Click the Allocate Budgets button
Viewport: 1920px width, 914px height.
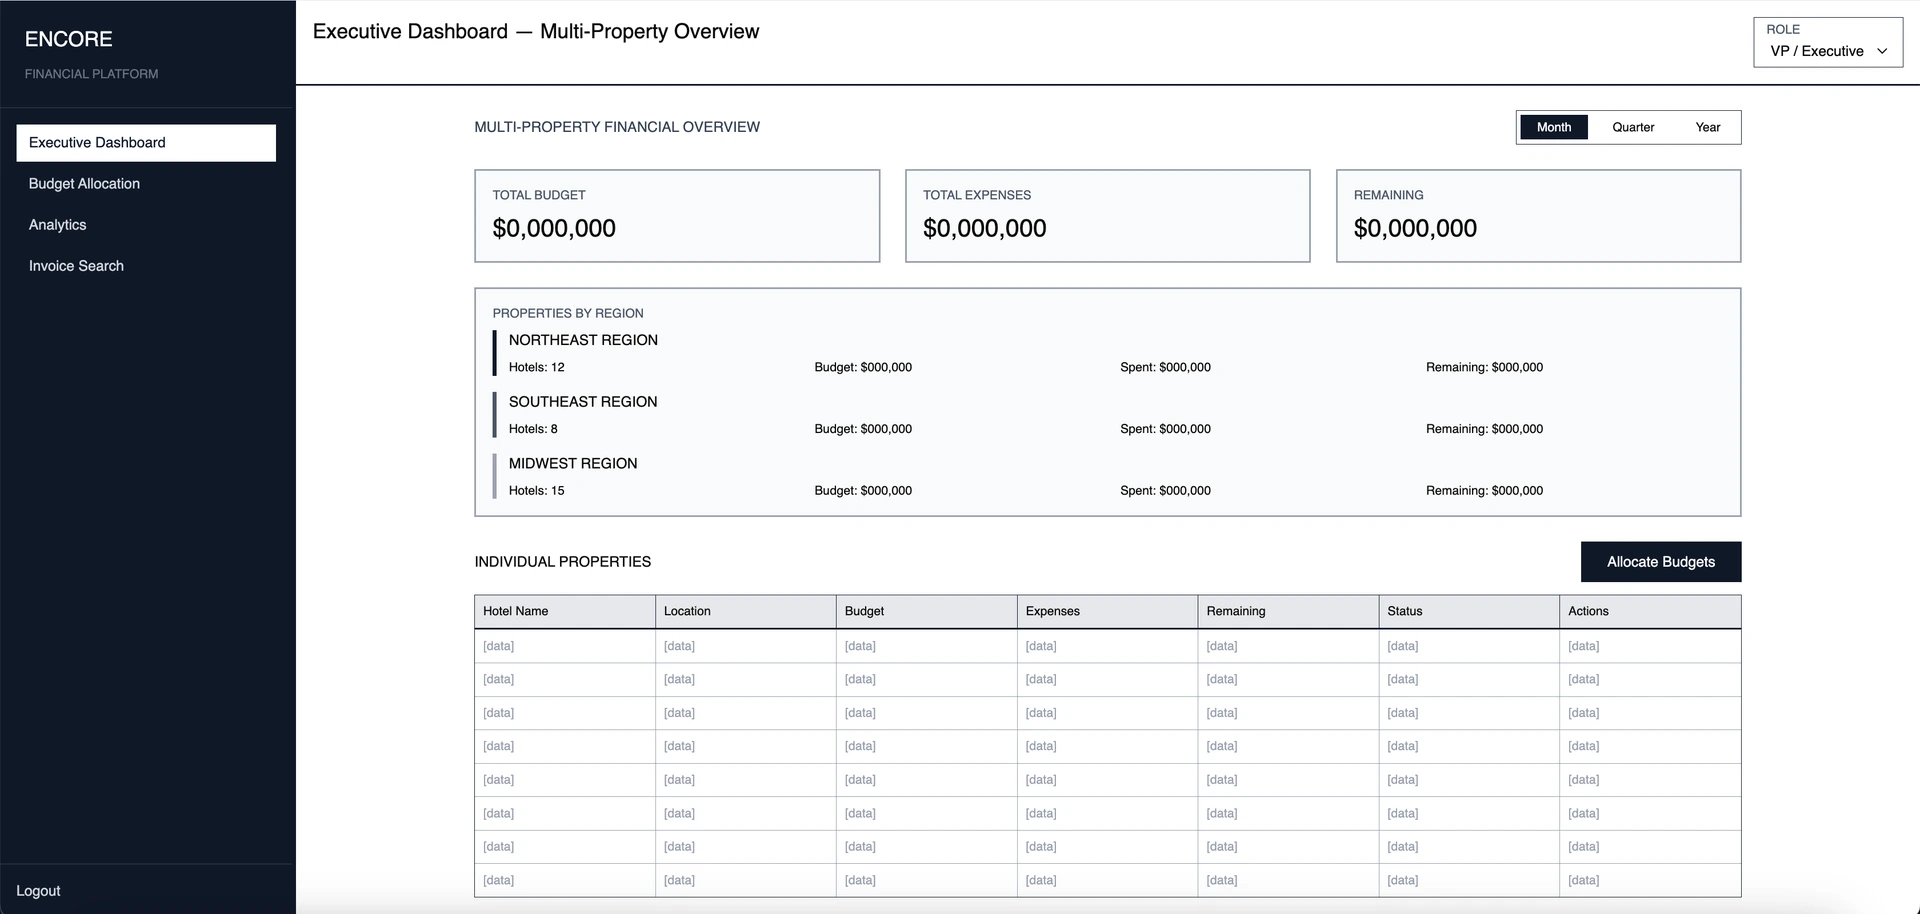(1660, 562)
